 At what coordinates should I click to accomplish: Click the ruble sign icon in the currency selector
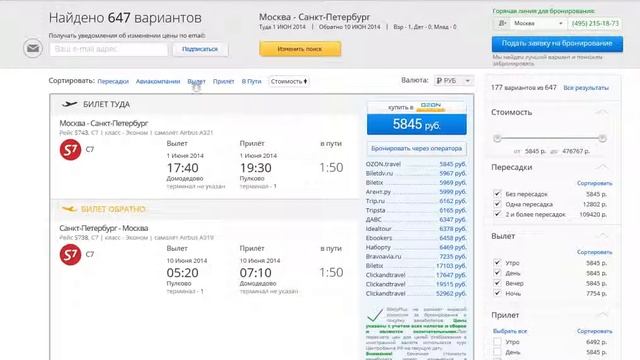pyautogui.click(x=439, y=81)
